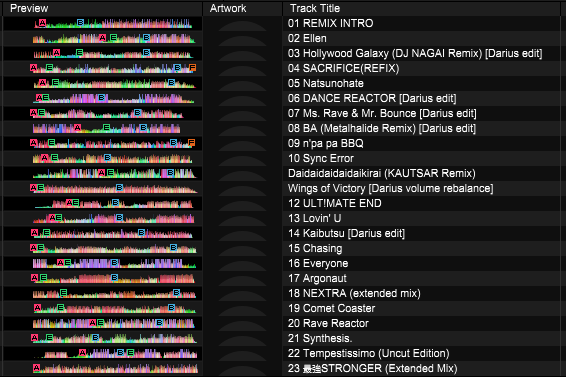
Task: Click the blue B cue marker in 10 Sync Error preview
Action: (x=107, y=157)
